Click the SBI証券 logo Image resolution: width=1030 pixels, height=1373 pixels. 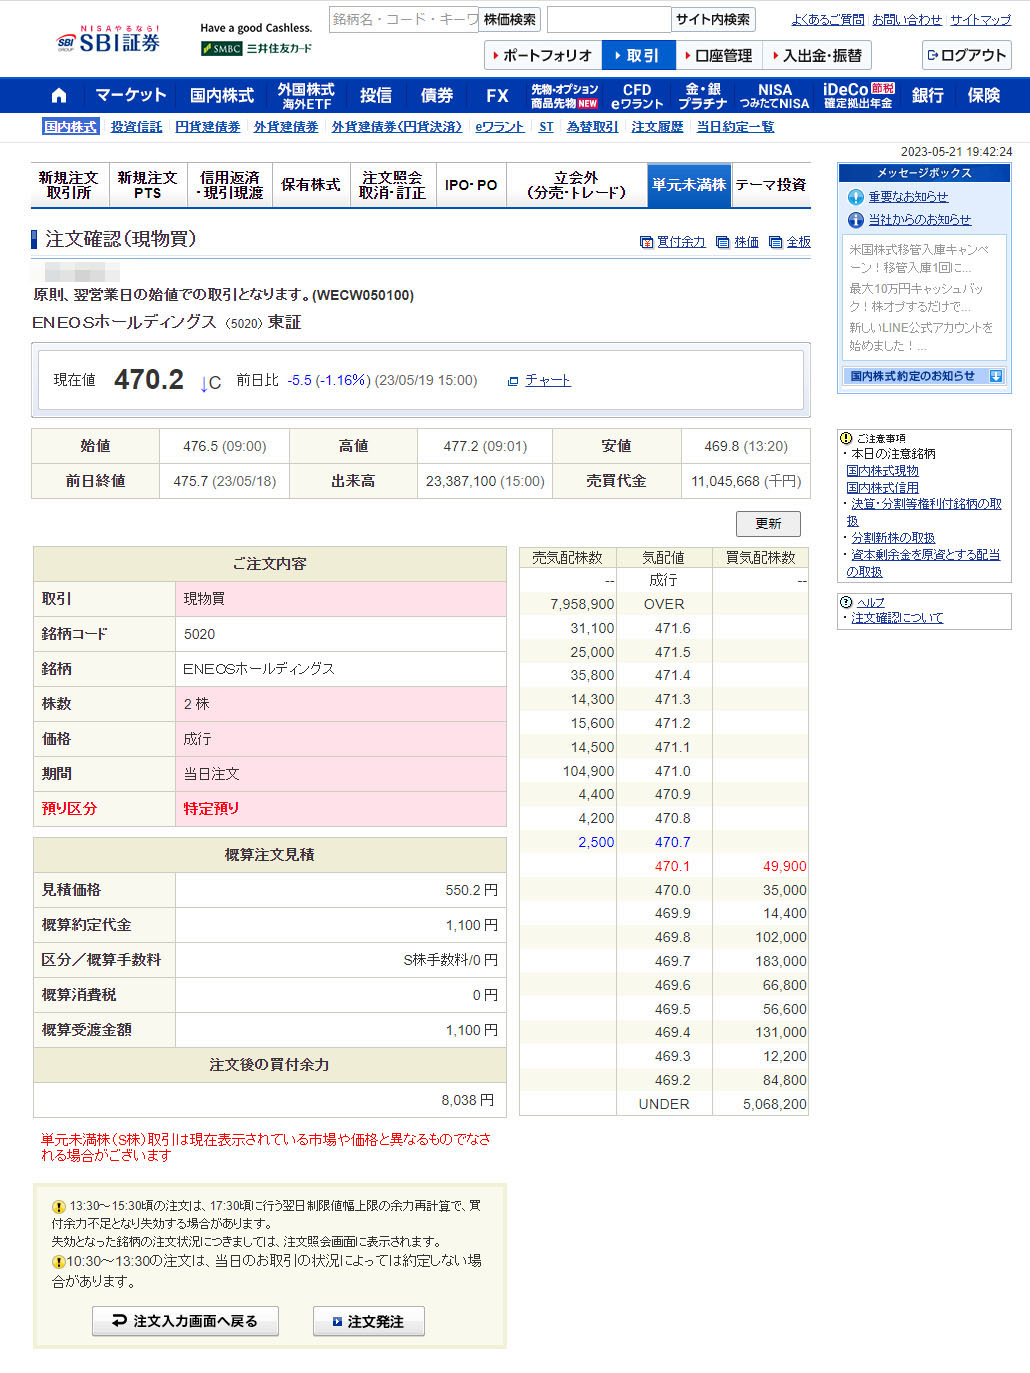tap(109, 41)
